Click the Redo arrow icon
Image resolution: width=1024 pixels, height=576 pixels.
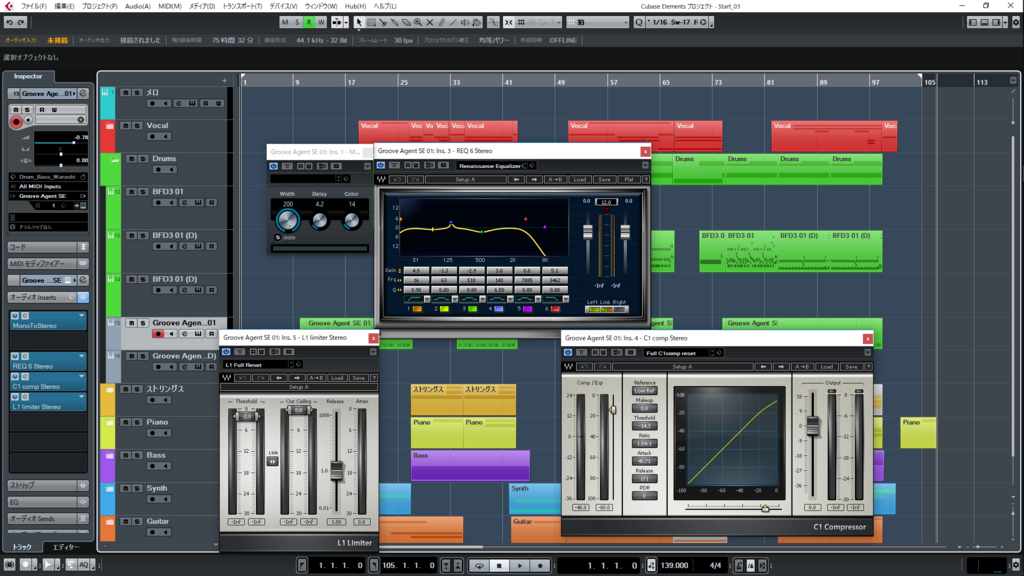pyautogui.click(x=21, y=22)
